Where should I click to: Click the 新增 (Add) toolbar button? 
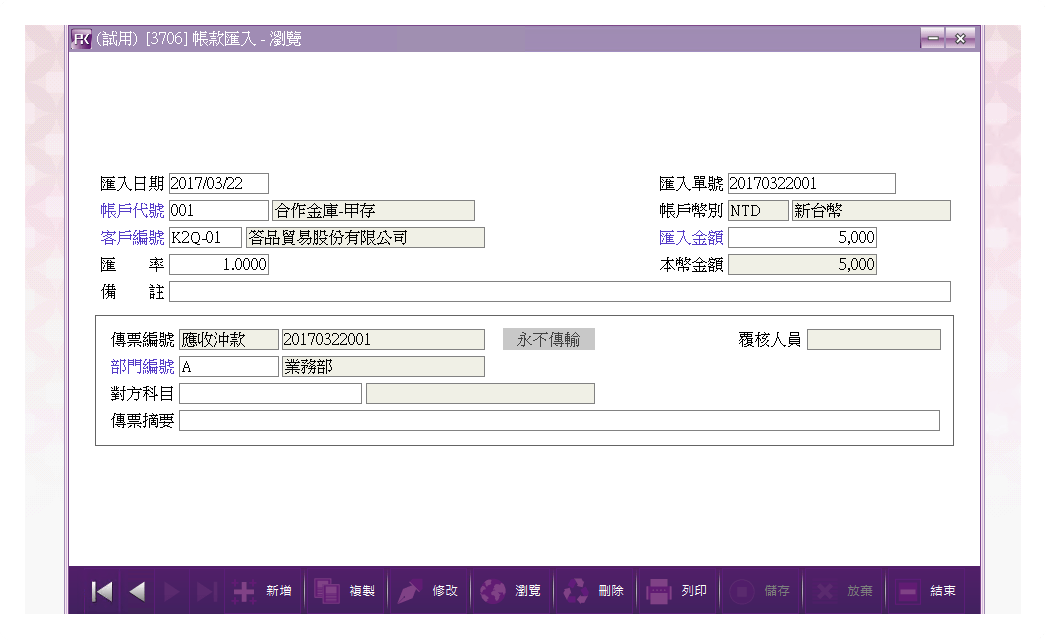[263, 591]
